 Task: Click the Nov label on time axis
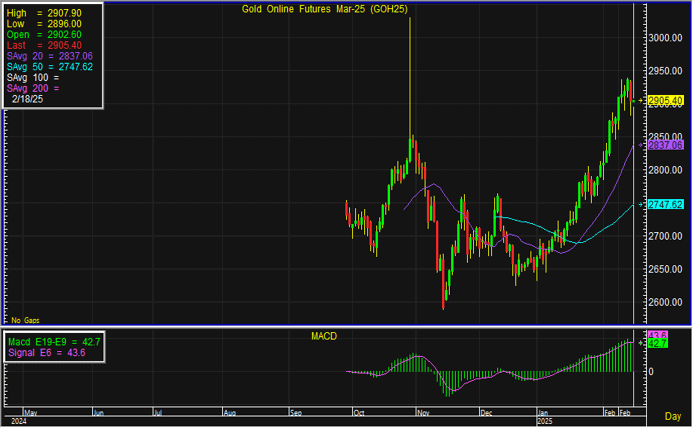421,411
